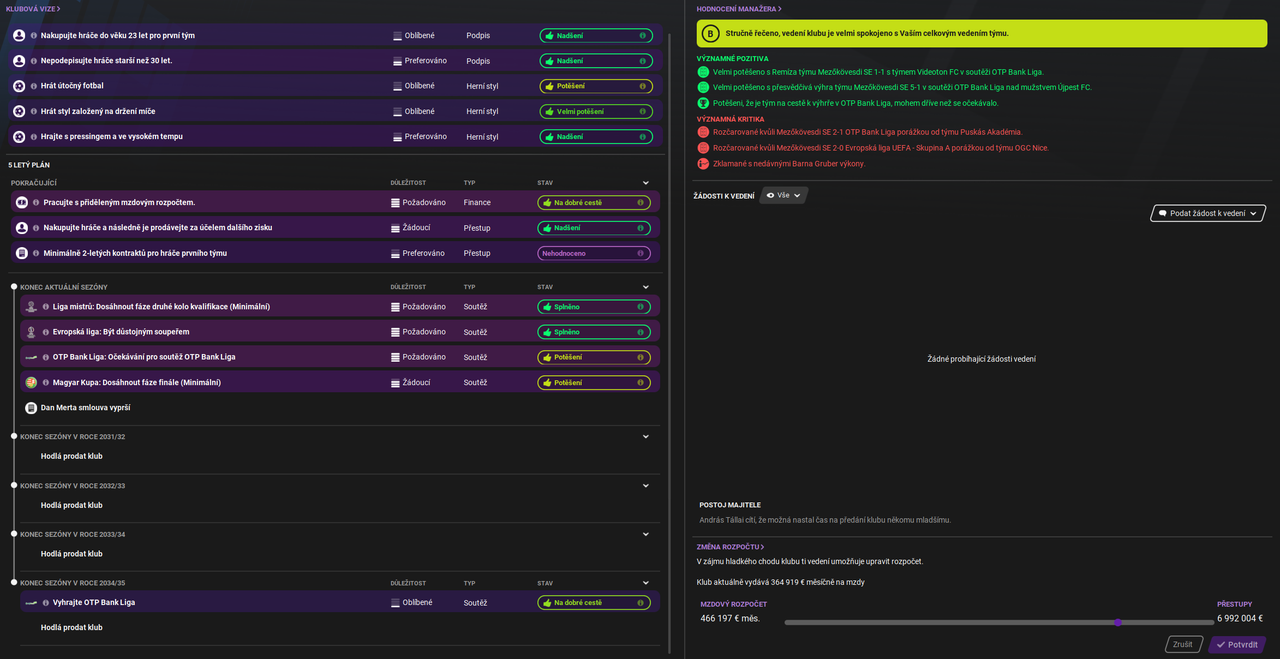Collapse the 'Pokračující' section chevron
Viewport: 1280px width, 659px height.
(x=646, y=183)
